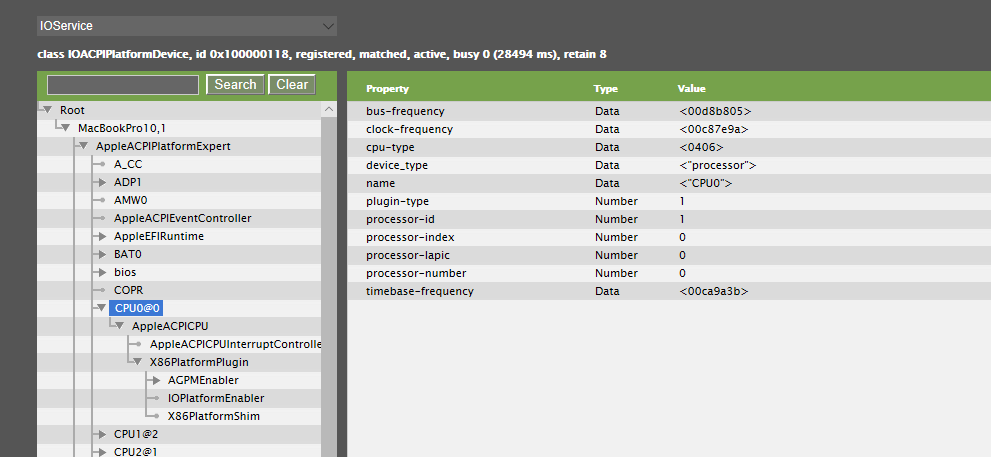Expand the CPU2@1 node triangle

[102, 452]
